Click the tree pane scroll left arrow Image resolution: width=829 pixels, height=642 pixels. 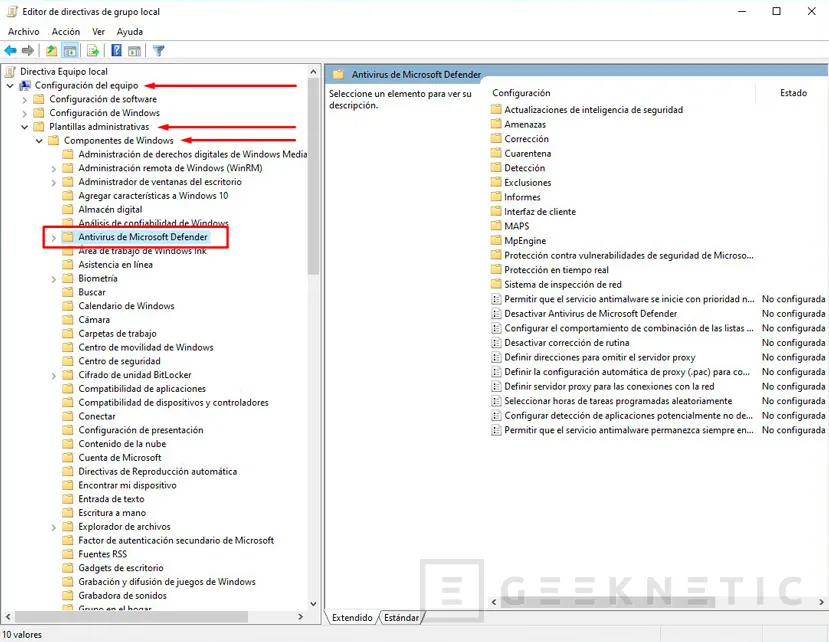(x=8, y=617)
